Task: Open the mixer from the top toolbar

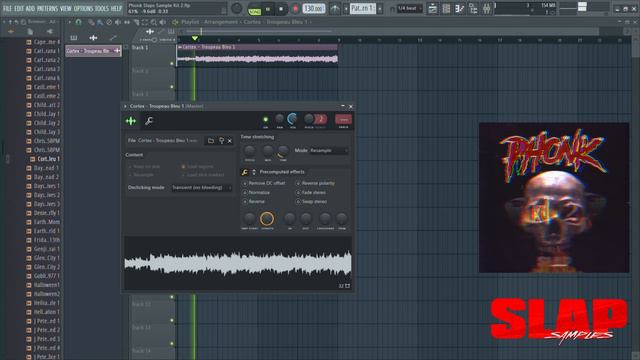Action: tap(487, 8)
